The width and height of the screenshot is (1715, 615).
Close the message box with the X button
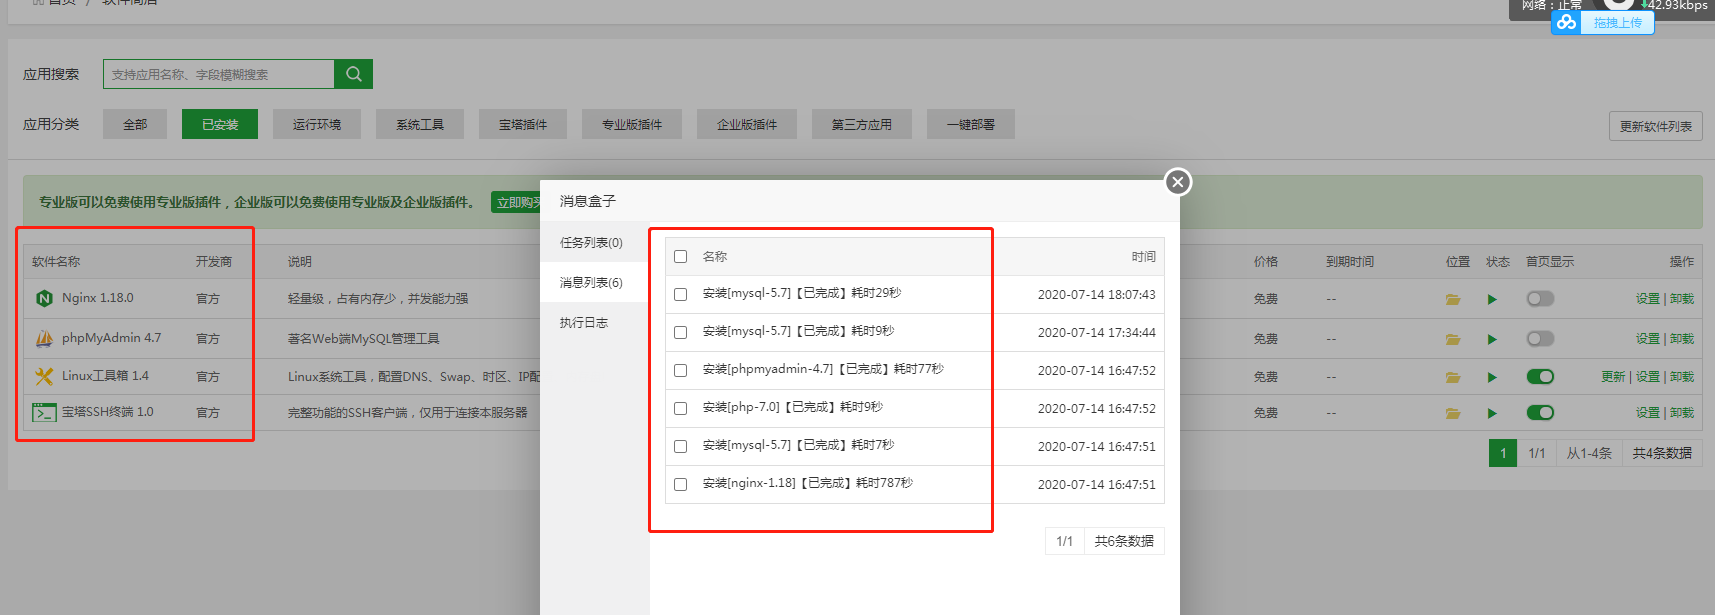pos(1178,182)
